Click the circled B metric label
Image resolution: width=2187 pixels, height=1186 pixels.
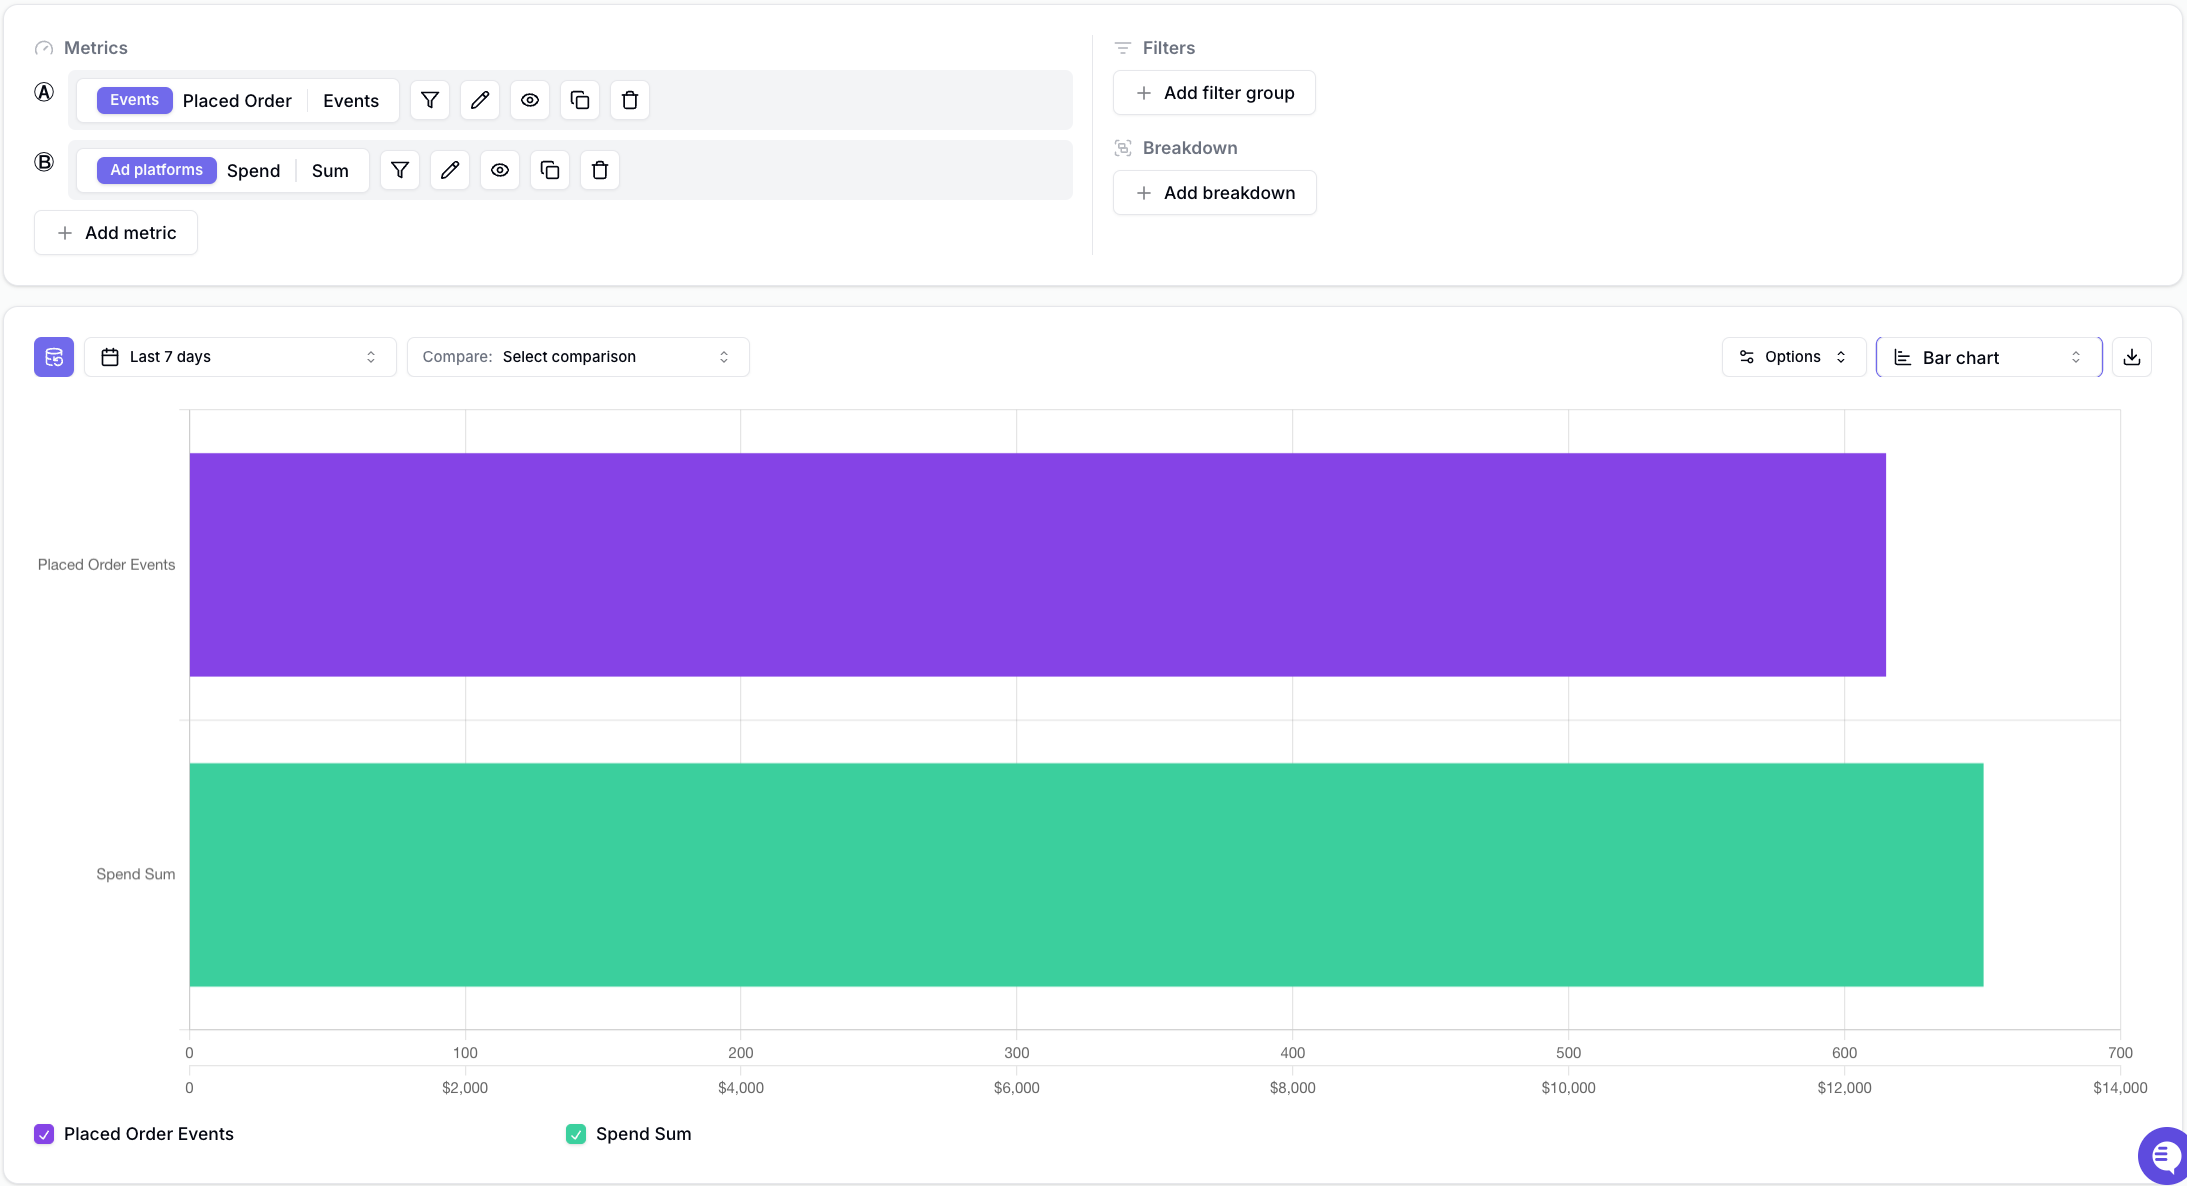point(44,162)
